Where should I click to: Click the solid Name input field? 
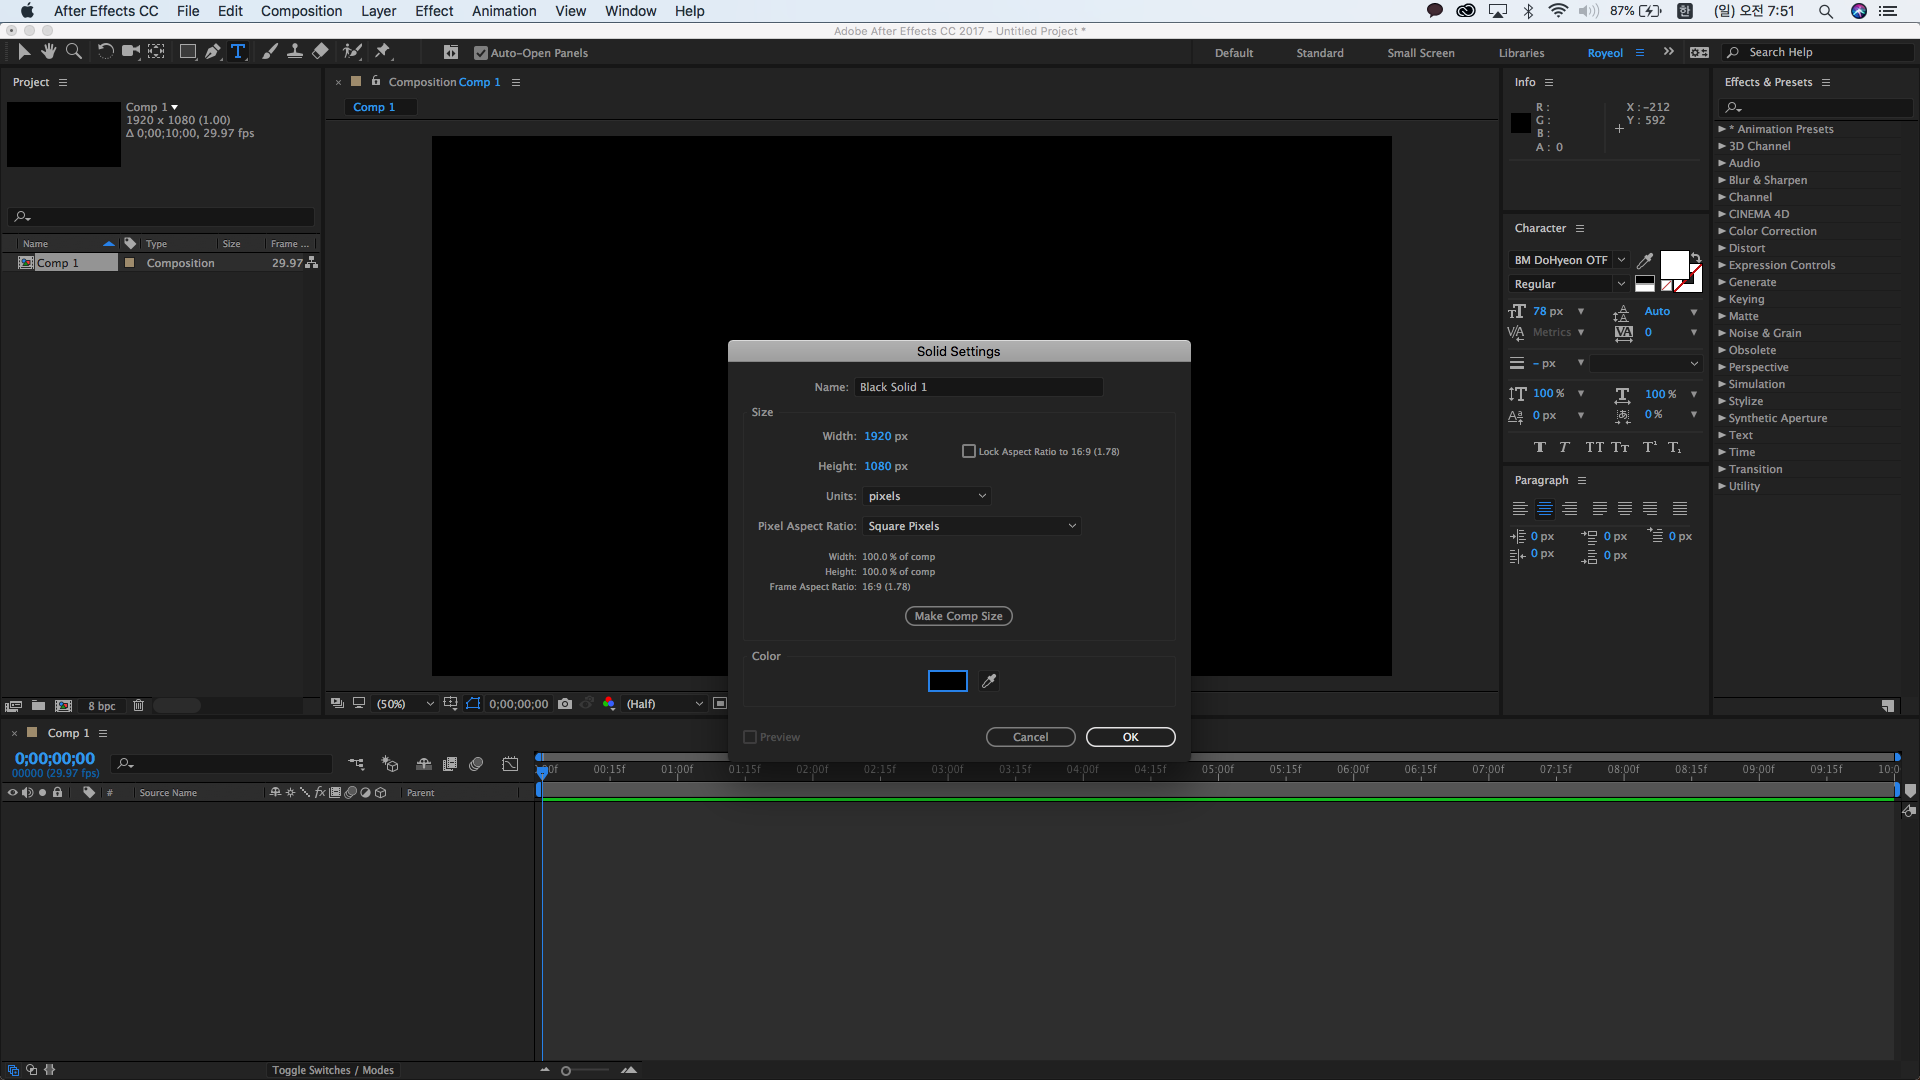click(978, 387)
